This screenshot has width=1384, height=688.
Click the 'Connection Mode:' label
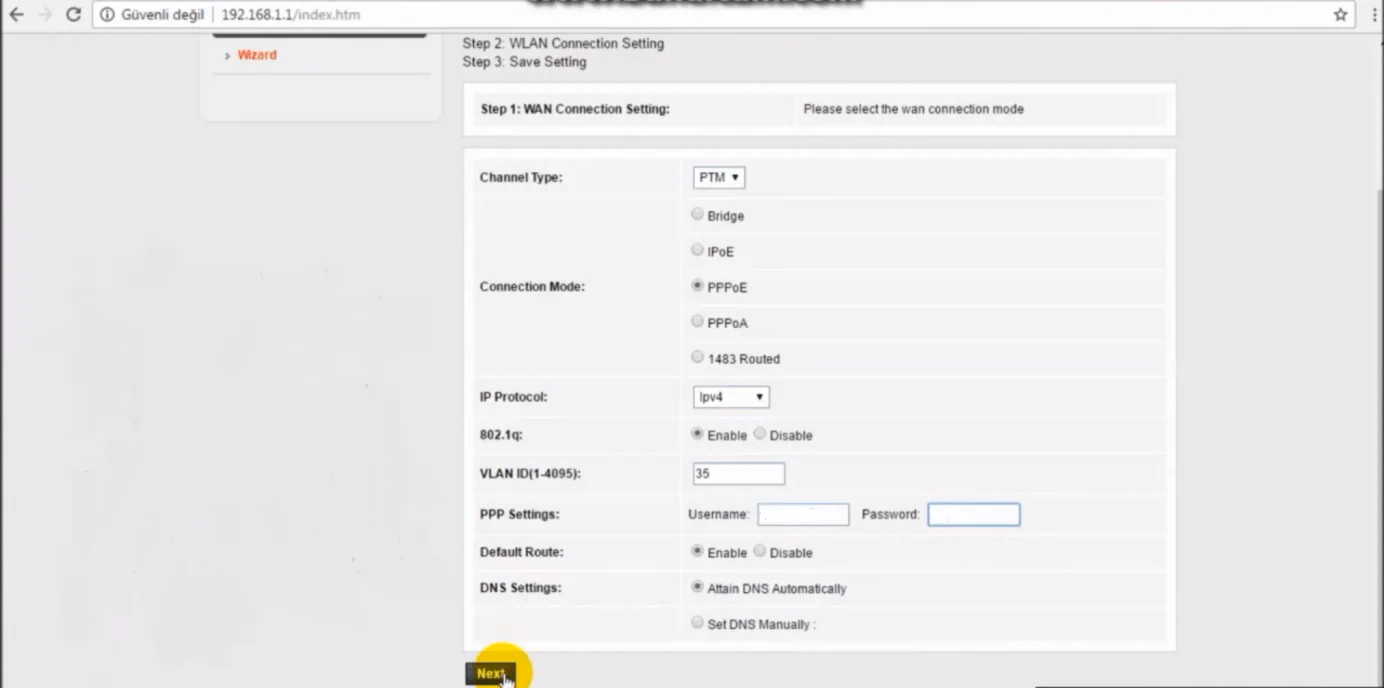pos(532,287)
